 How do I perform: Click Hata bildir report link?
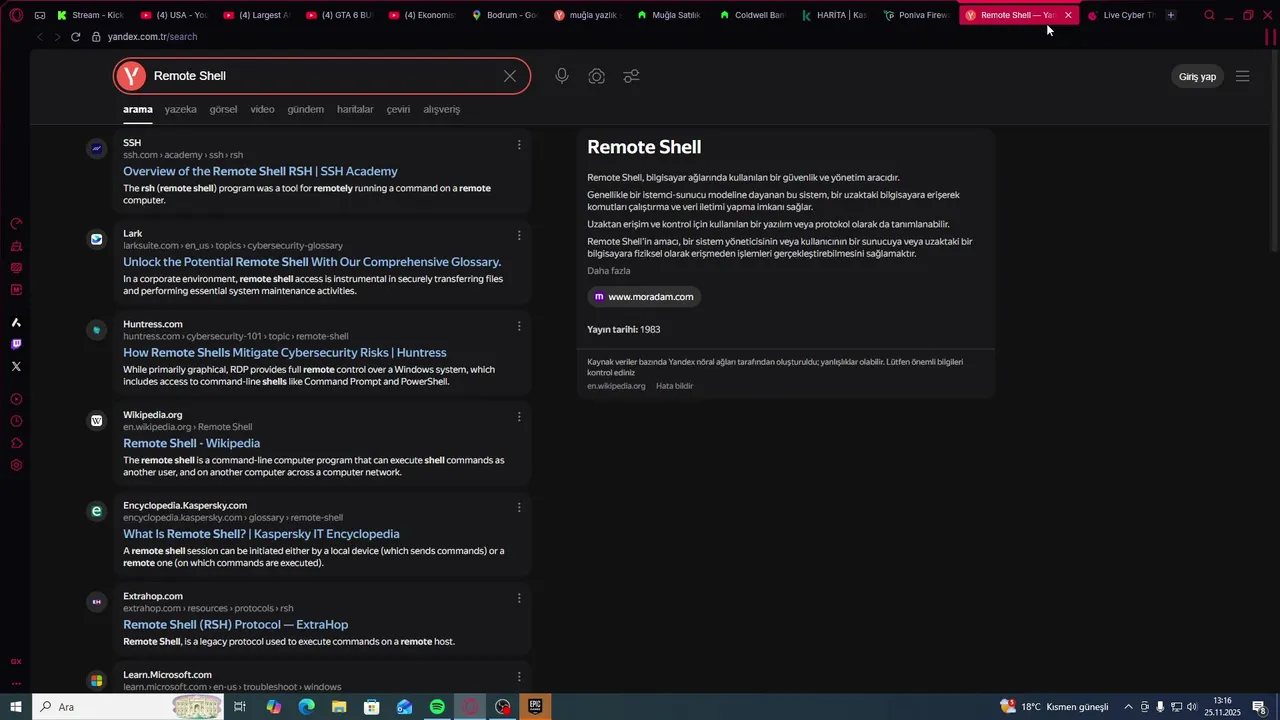tap(674, 386)
